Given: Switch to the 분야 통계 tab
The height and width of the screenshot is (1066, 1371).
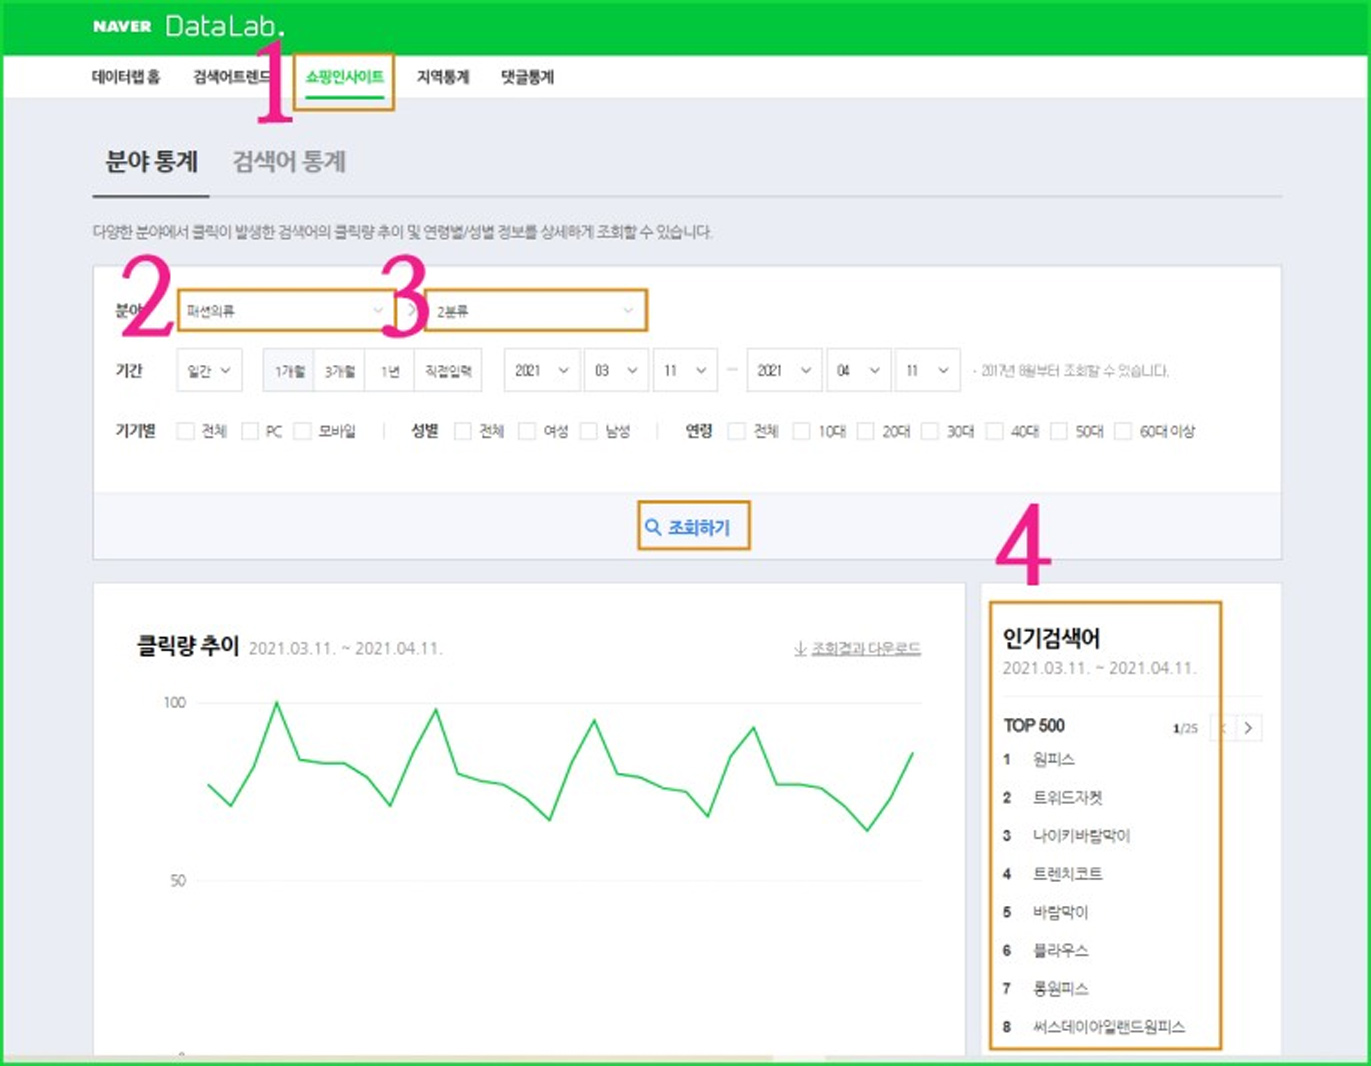Looking at the screenshot, I should (x=152, y=161).
